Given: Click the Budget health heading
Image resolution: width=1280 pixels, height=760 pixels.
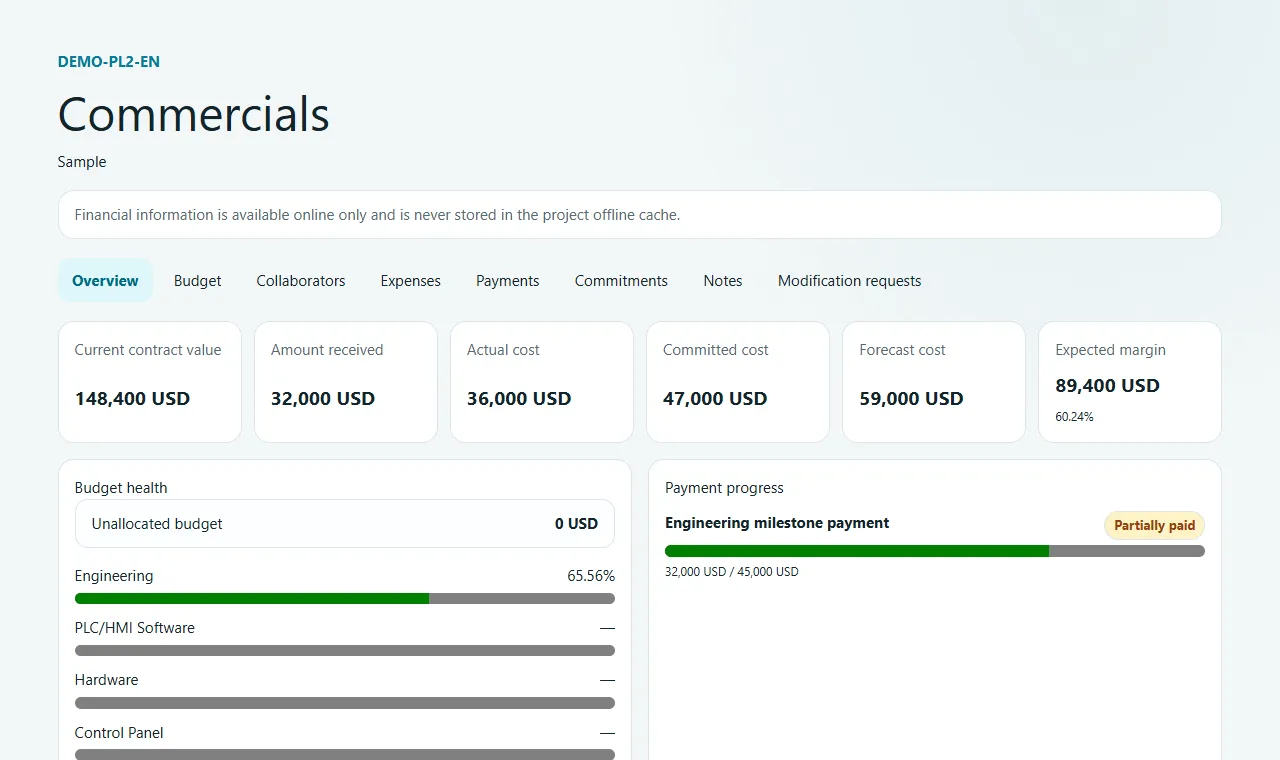Looking at the screenshot, I should [x=121, y=488].
